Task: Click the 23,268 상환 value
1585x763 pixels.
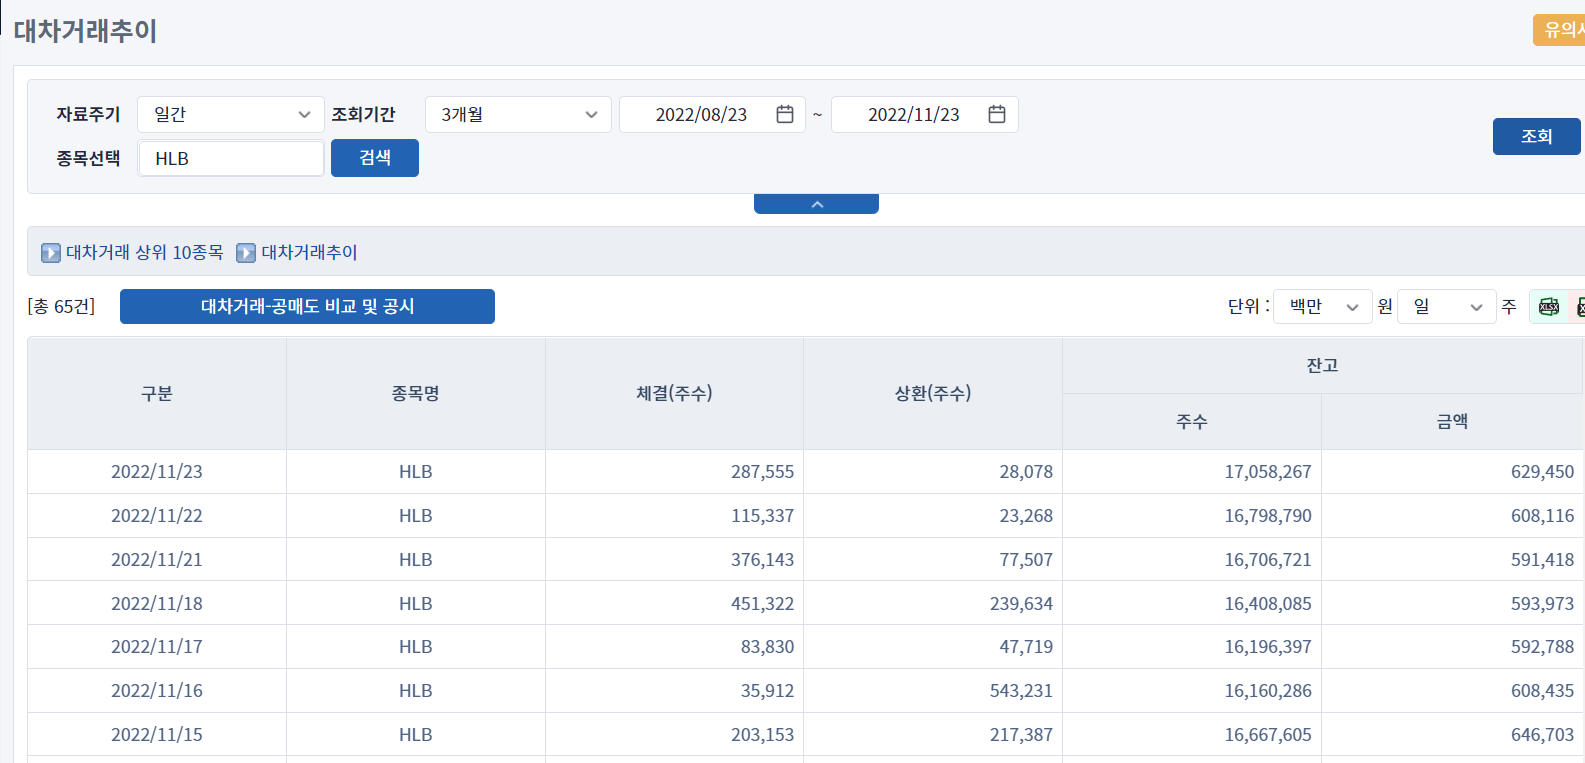Action: pyautogui.click(x=1026, y=516)
